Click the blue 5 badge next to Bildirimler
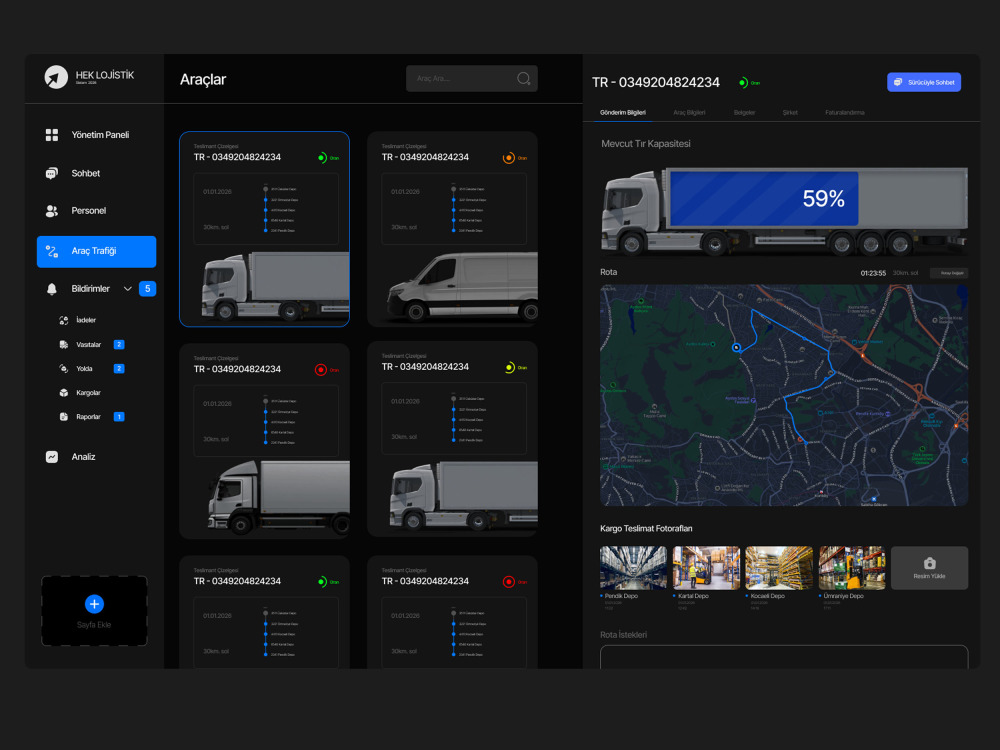This screenshot has height=750, width=1000. tap(147, 289)
